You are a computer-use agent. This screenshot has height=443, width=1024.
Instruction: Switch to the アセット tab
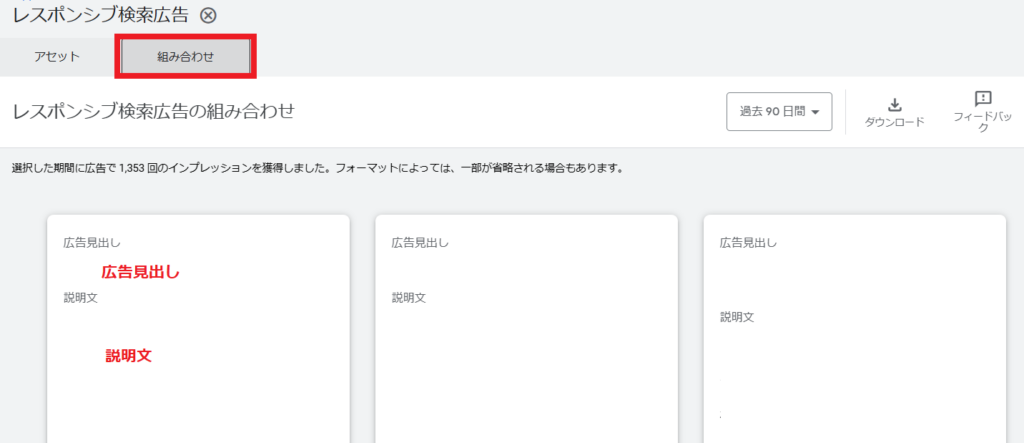[x=58, y=57]
